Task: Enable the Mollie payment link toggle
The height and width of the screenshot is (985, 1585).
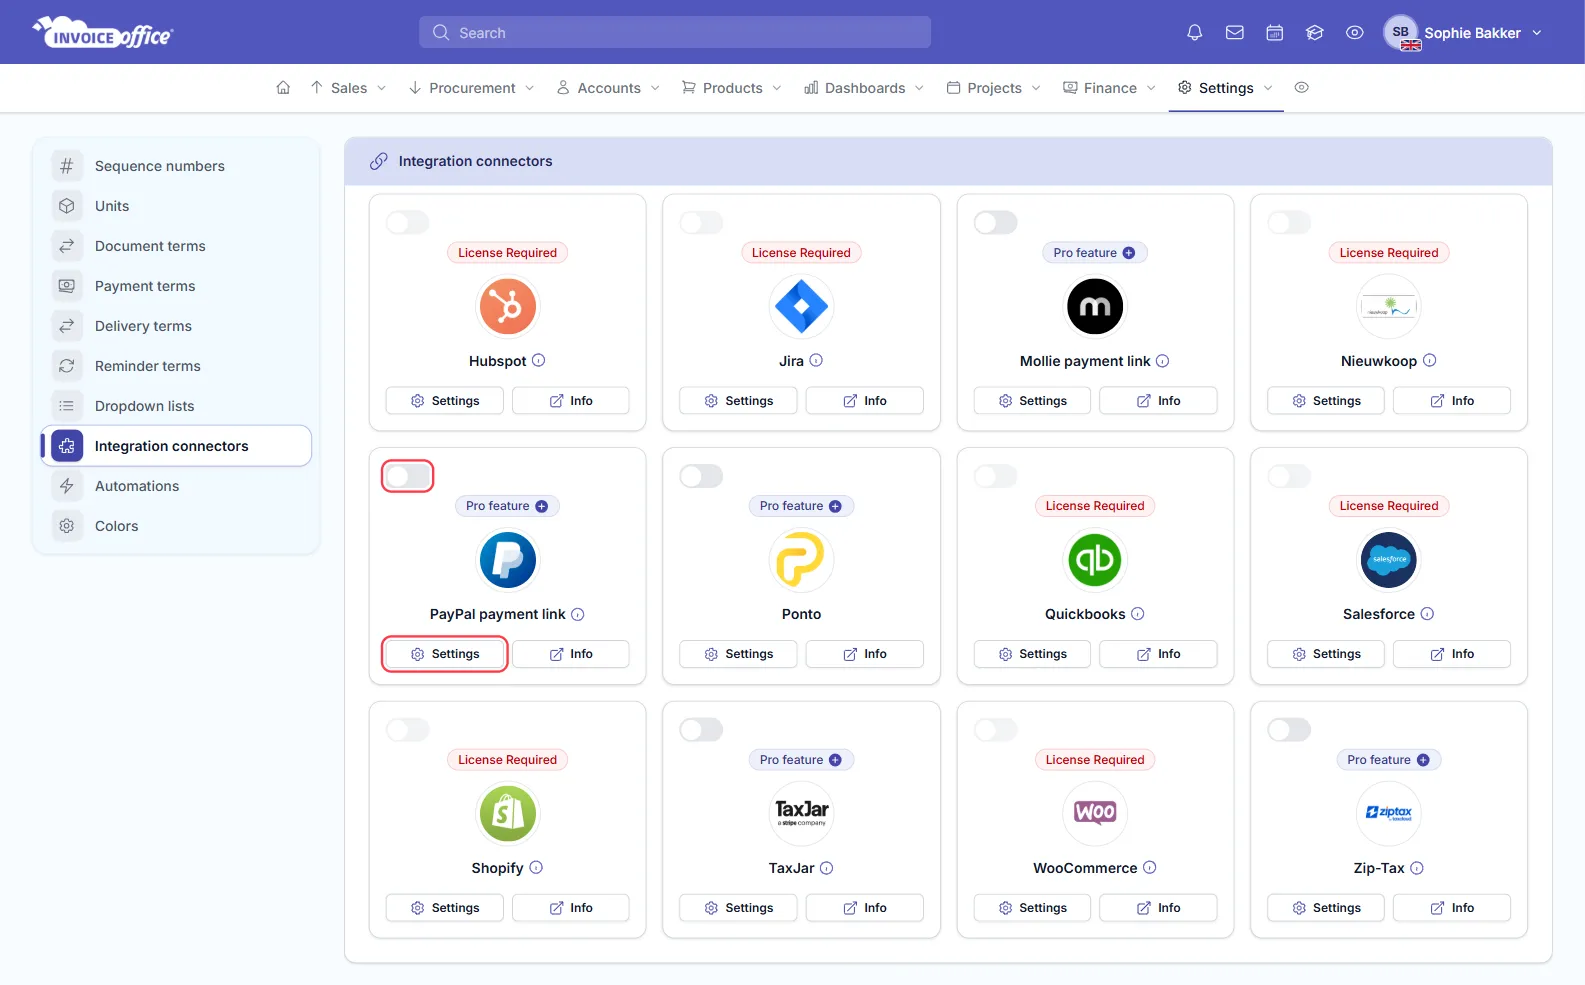Action: click(x=996, y=222)
